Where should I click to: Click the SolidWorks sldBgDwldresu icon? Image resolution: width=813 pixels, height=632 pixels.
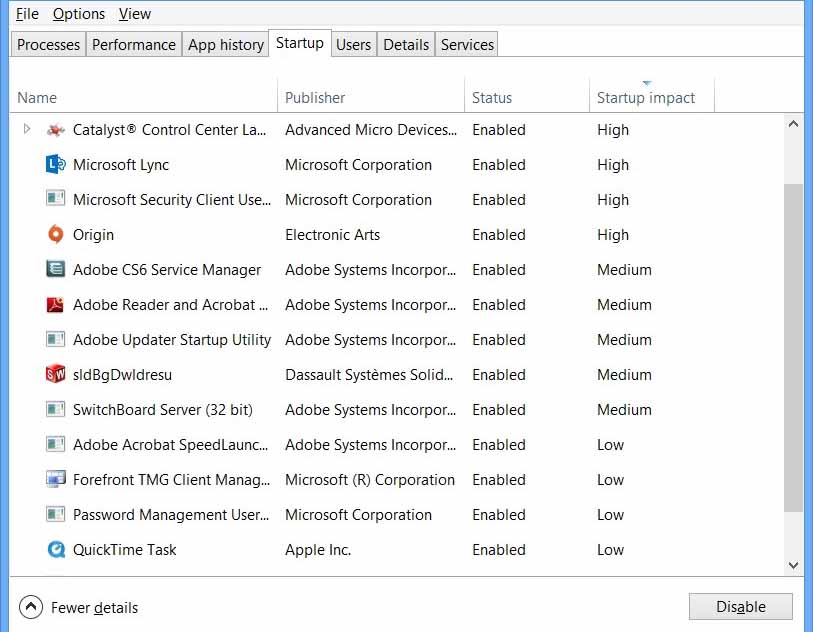56,374
